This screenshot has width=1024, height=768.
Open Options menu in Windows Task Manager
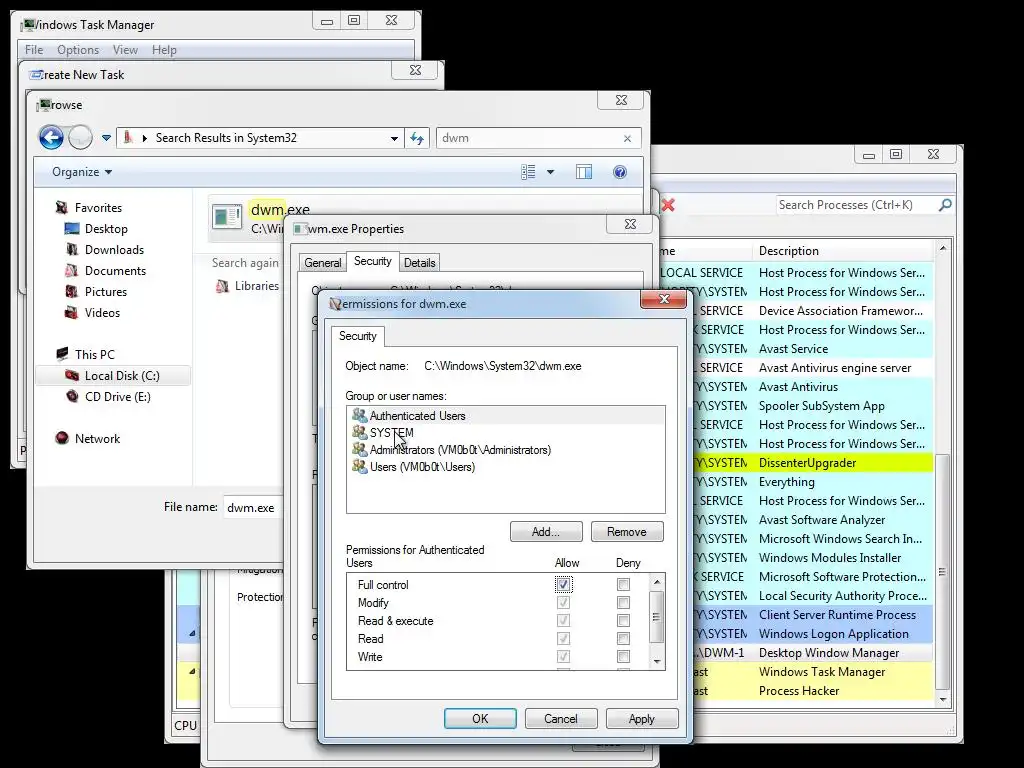[78, 50]
